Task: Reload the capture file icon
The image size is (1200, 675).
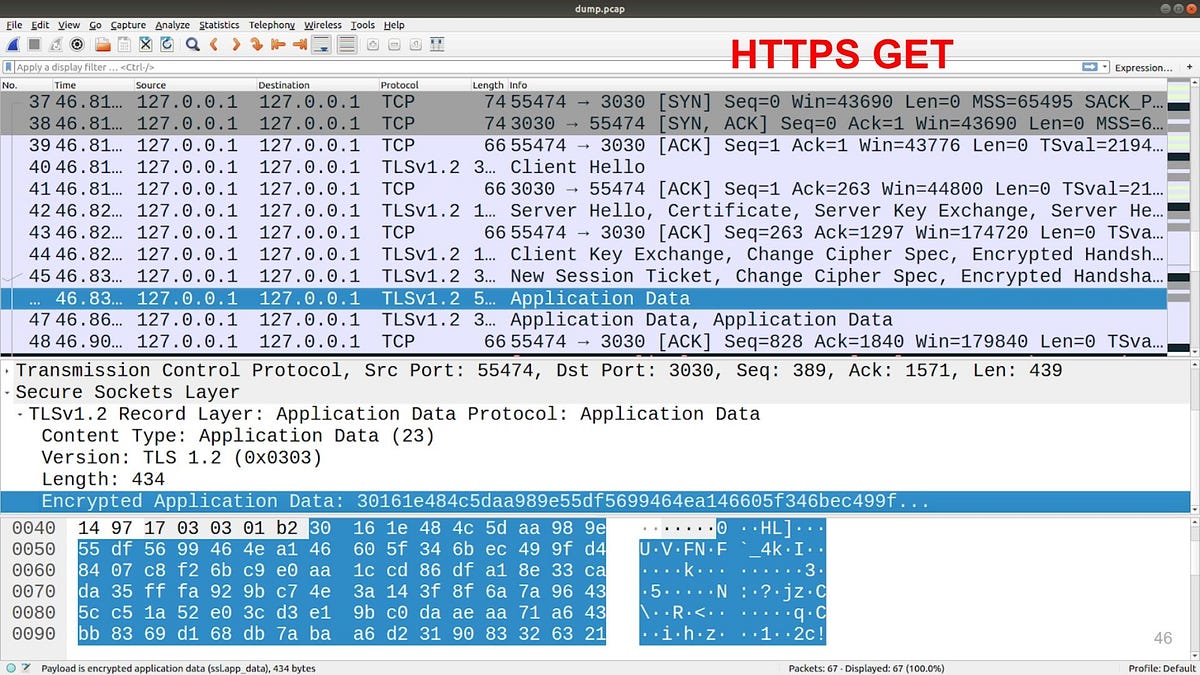Action: (166, 45)
